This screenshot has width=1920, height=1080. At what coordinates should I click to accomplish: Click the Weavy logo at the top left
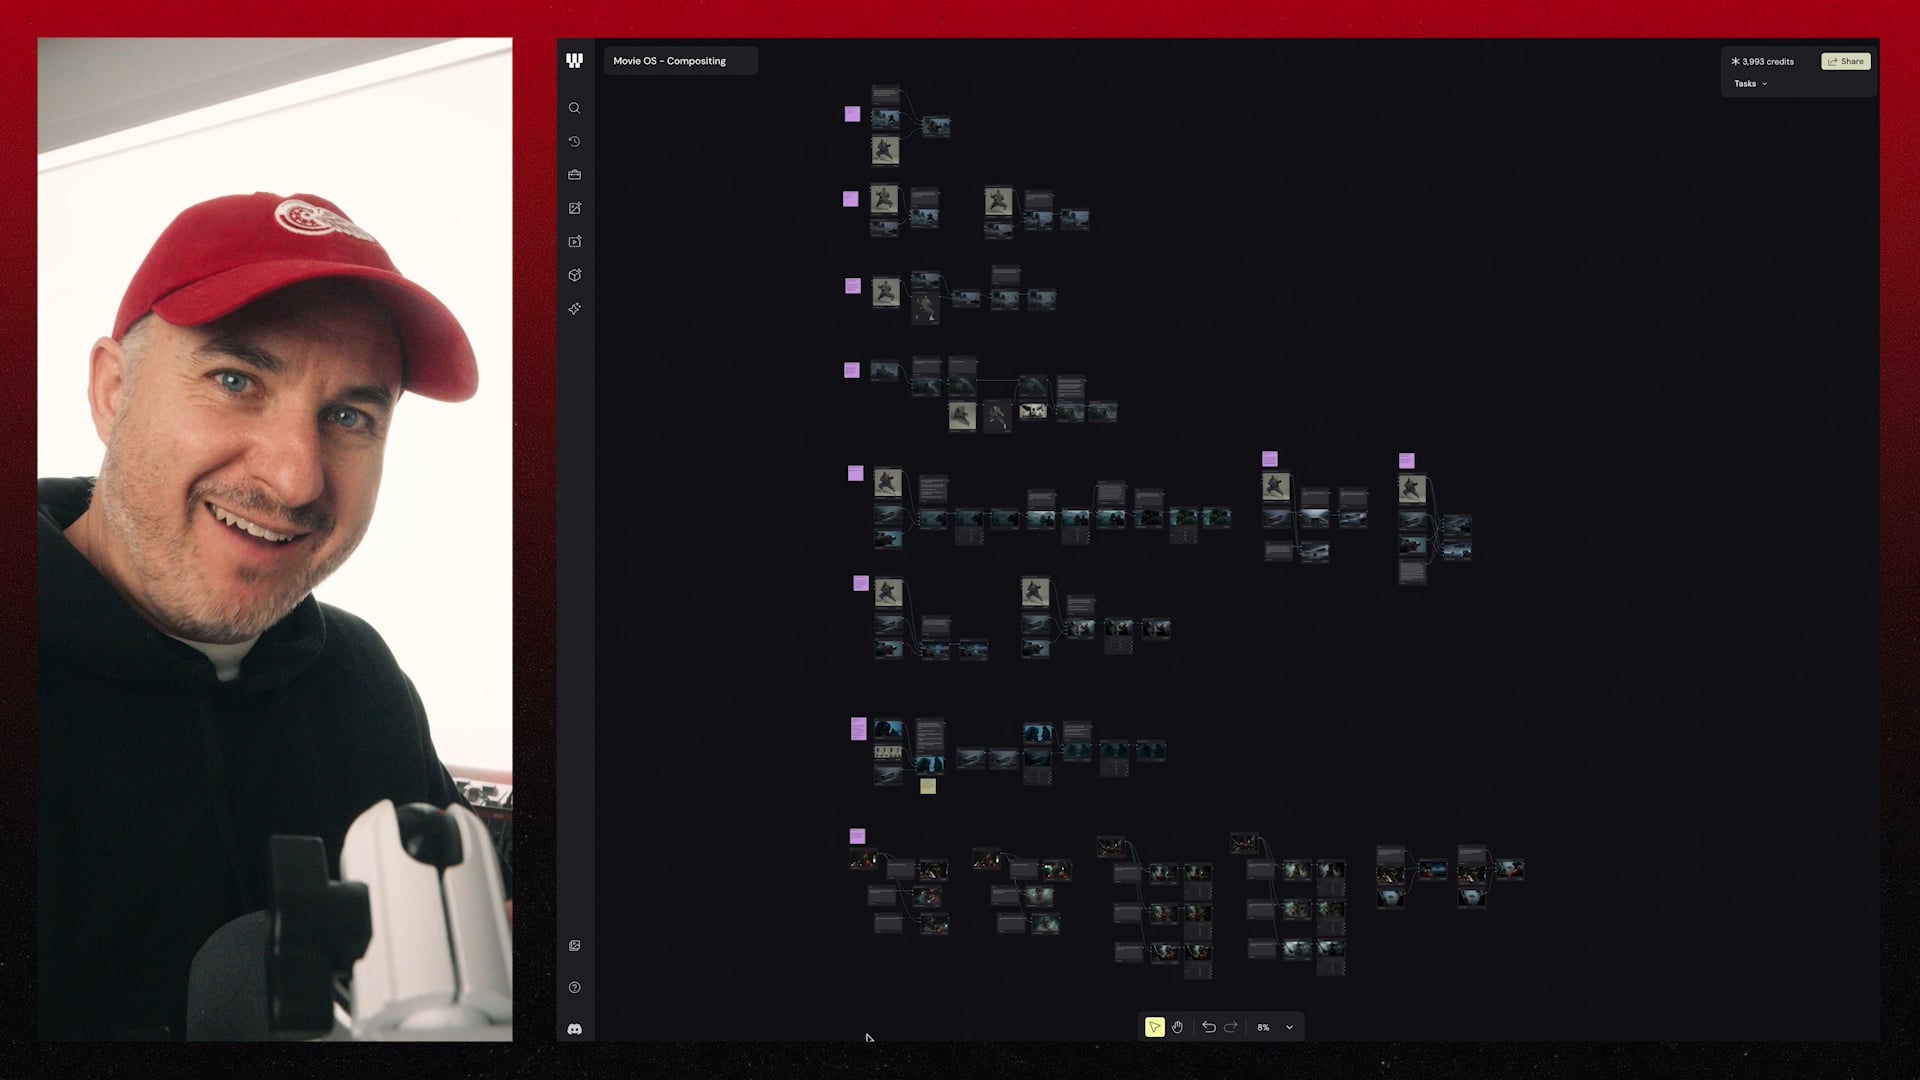coord(575,60)
